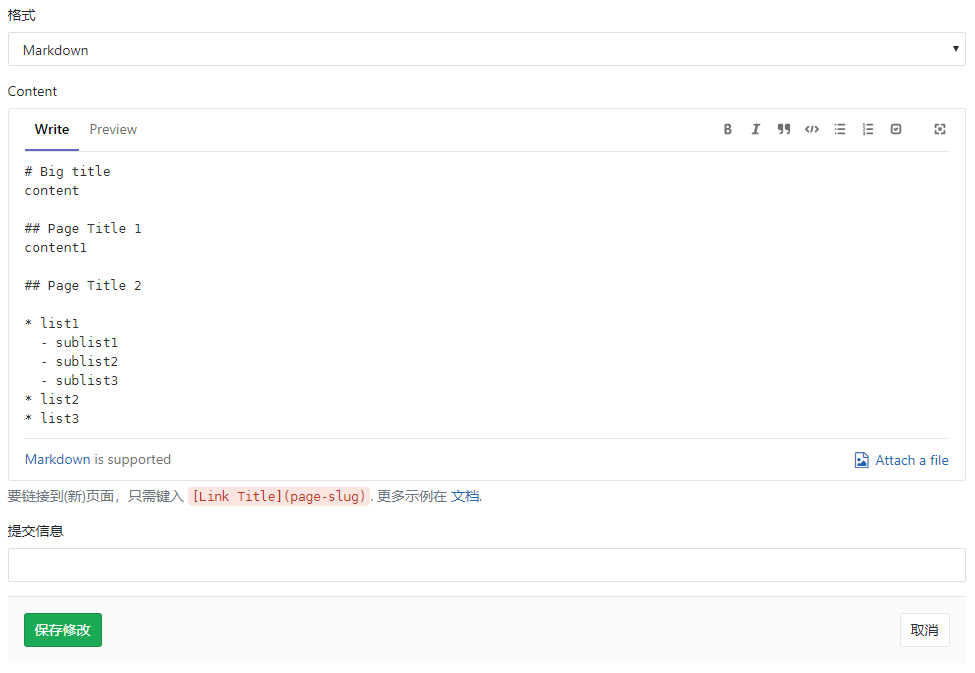Create a numbered list with the toolbar icon
Image resolution: width=975 pixels, height=673 pixels.
point(868,129)
